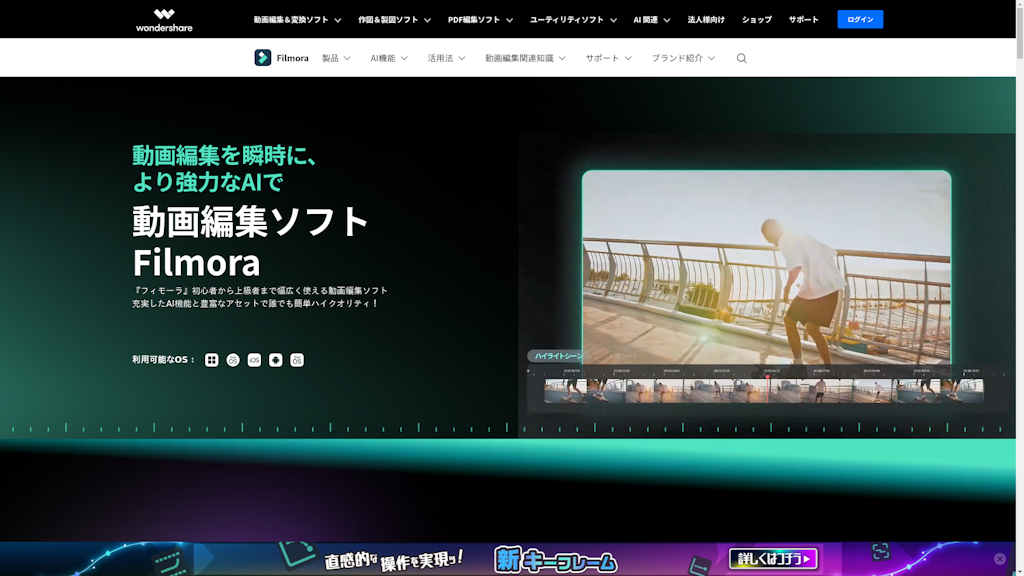The image size is (1024, 576).
Task: Close the bottom keyframe banner
Action: [x=999, y=559]
